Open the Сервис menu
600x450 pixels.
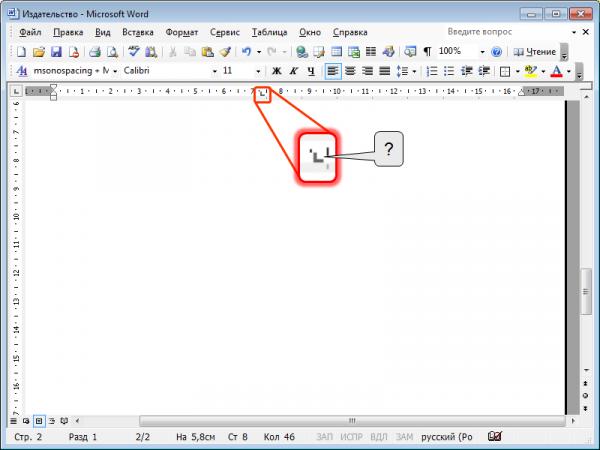(225, 33)
